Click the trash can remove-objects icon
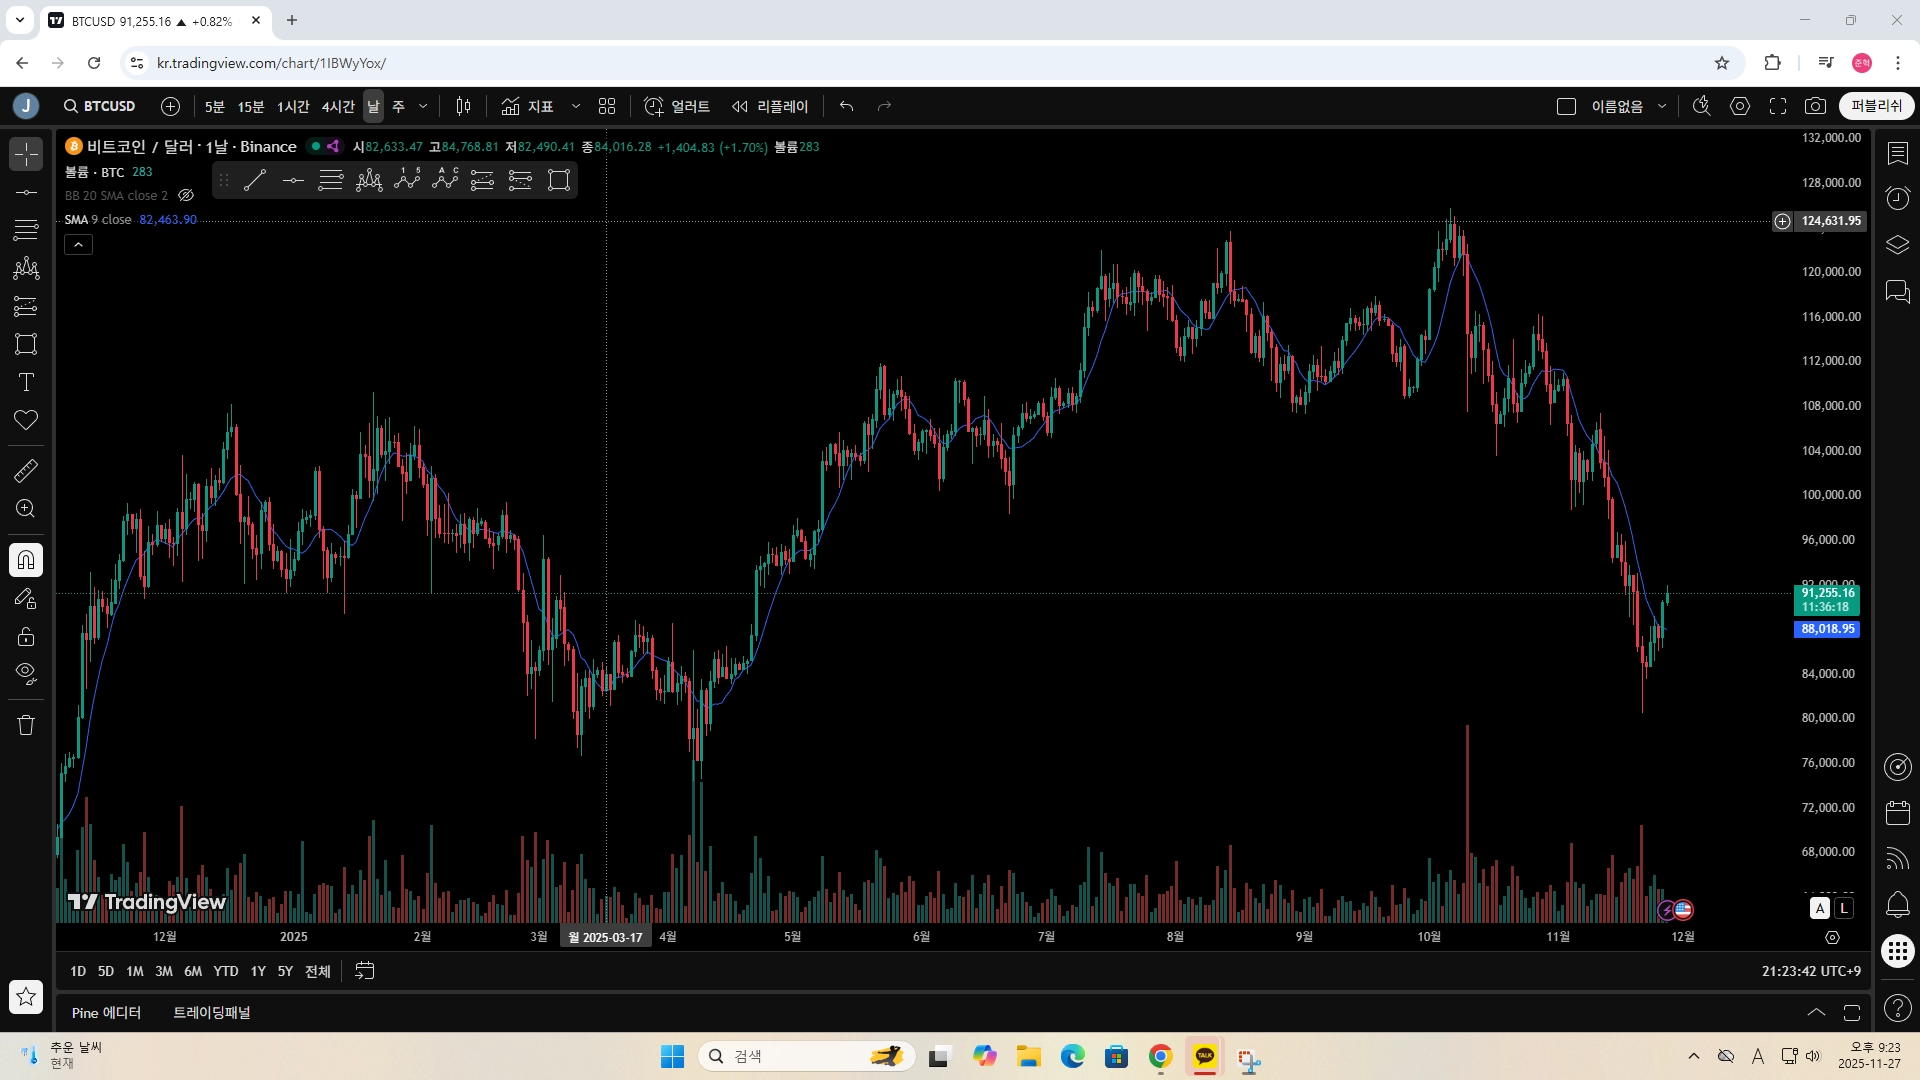 26,725
